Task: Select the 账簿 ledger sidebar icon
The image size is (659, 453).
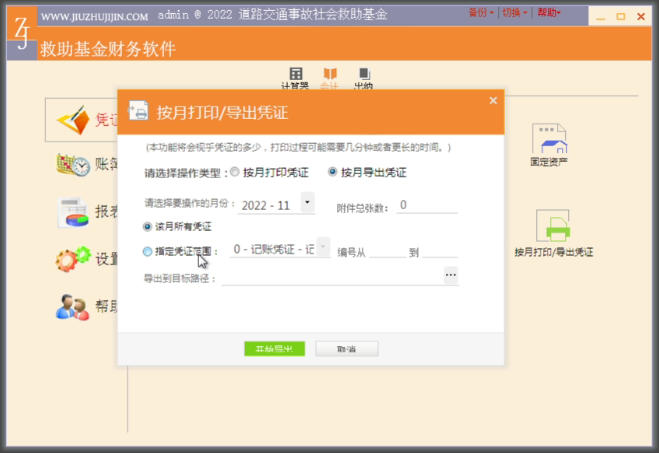Action: [x=73, y=165]
